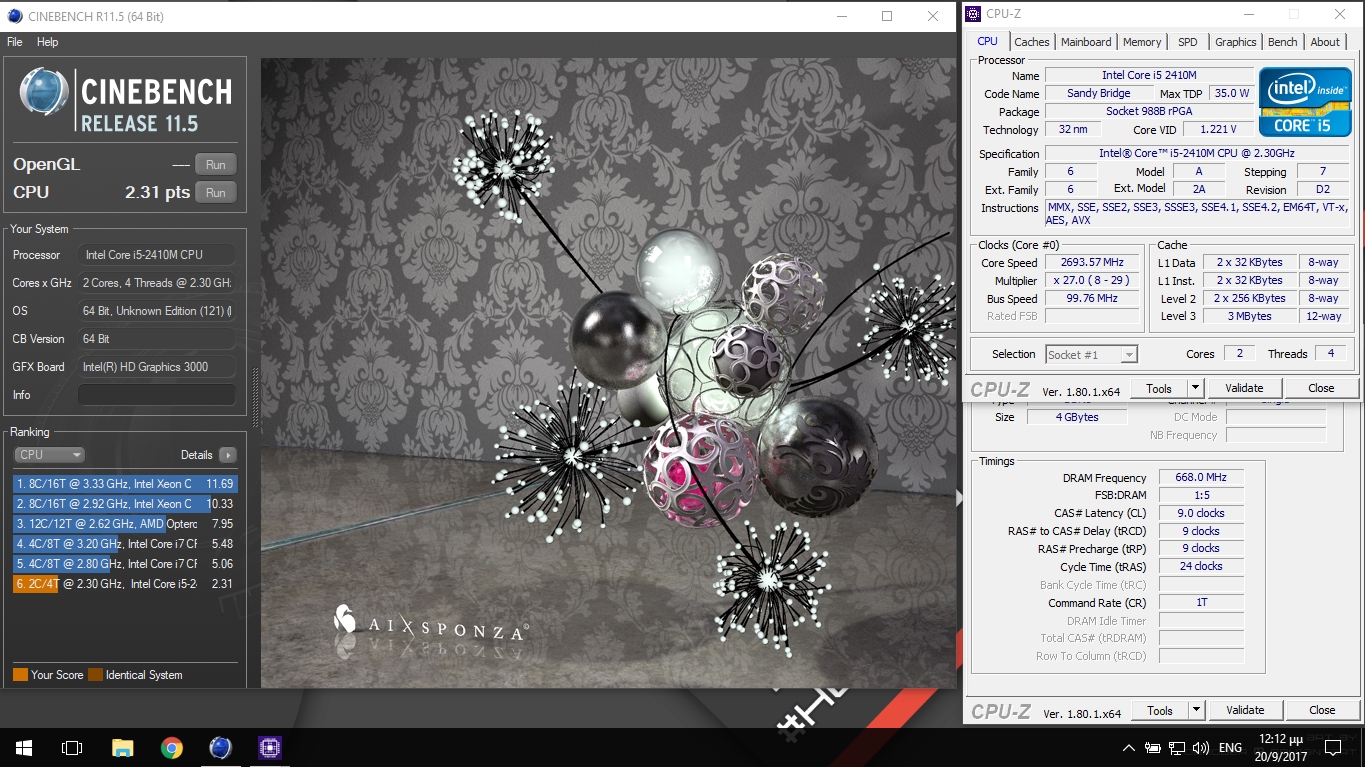Switch to Bench tab in CPU-Z
The image size is (1365, 767).
[x=1283, y=42]
